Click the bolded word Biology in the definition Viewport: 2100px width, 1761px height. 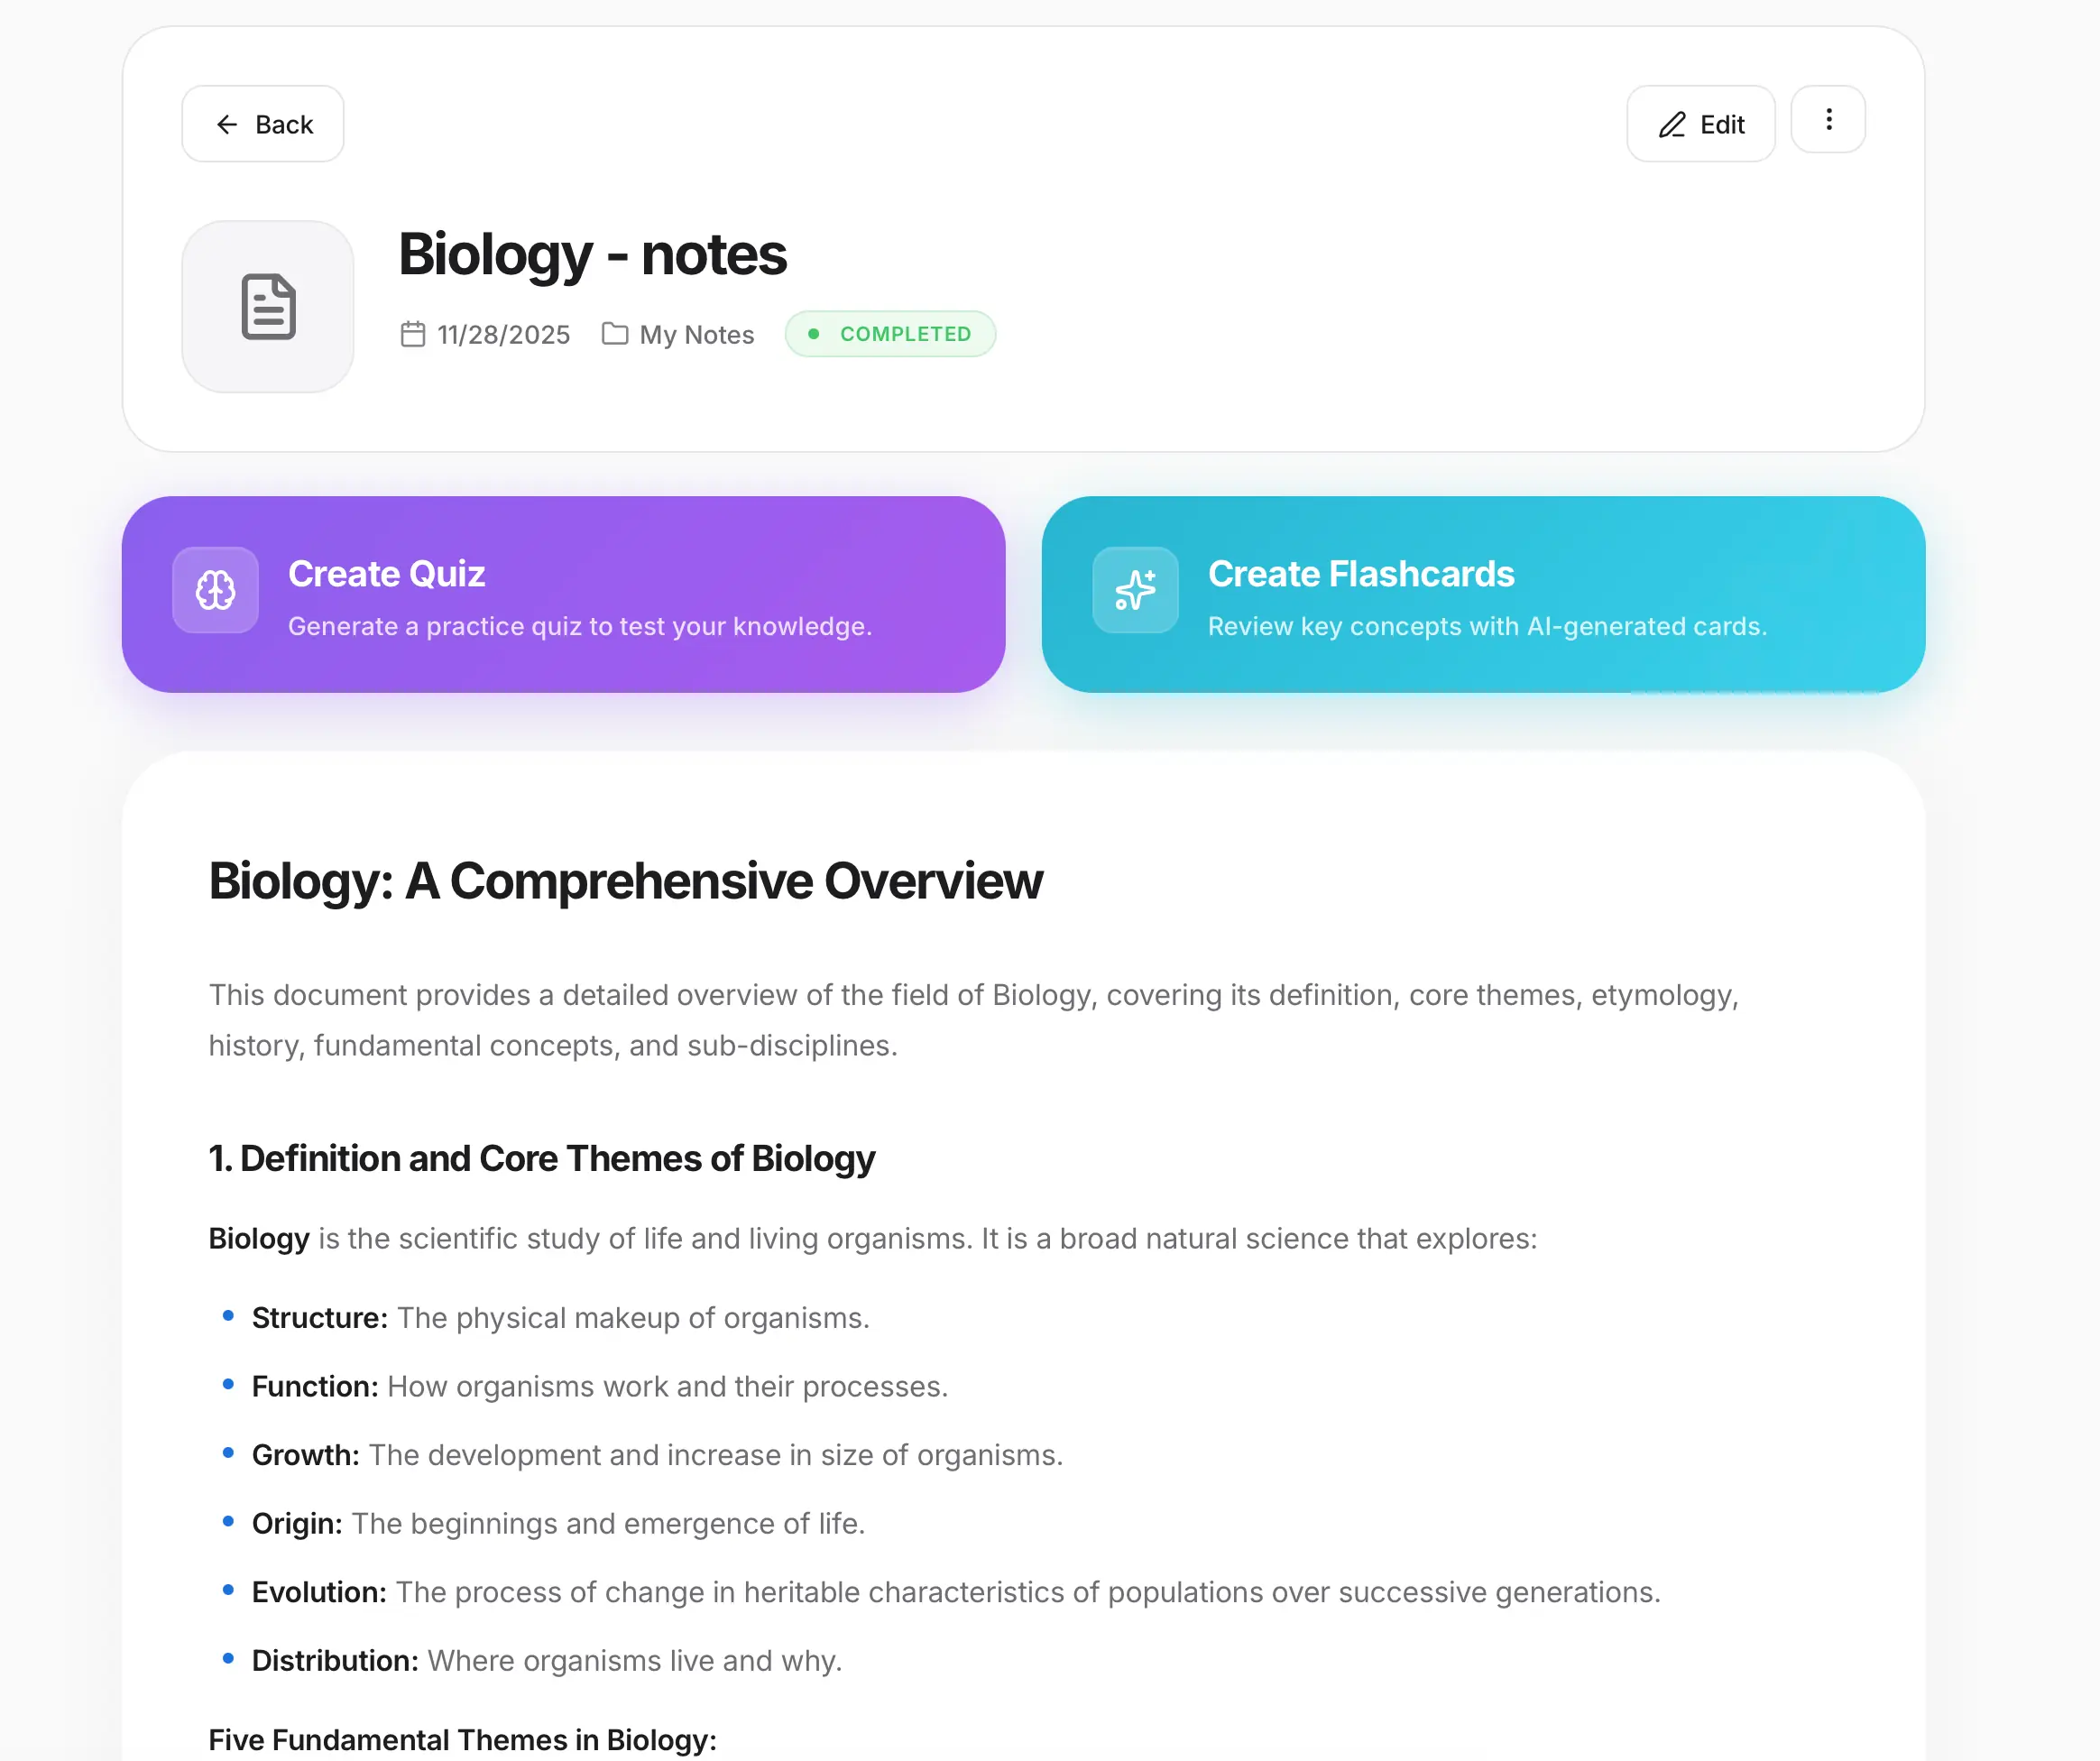pyautogui.click(x=258, y=1238)
